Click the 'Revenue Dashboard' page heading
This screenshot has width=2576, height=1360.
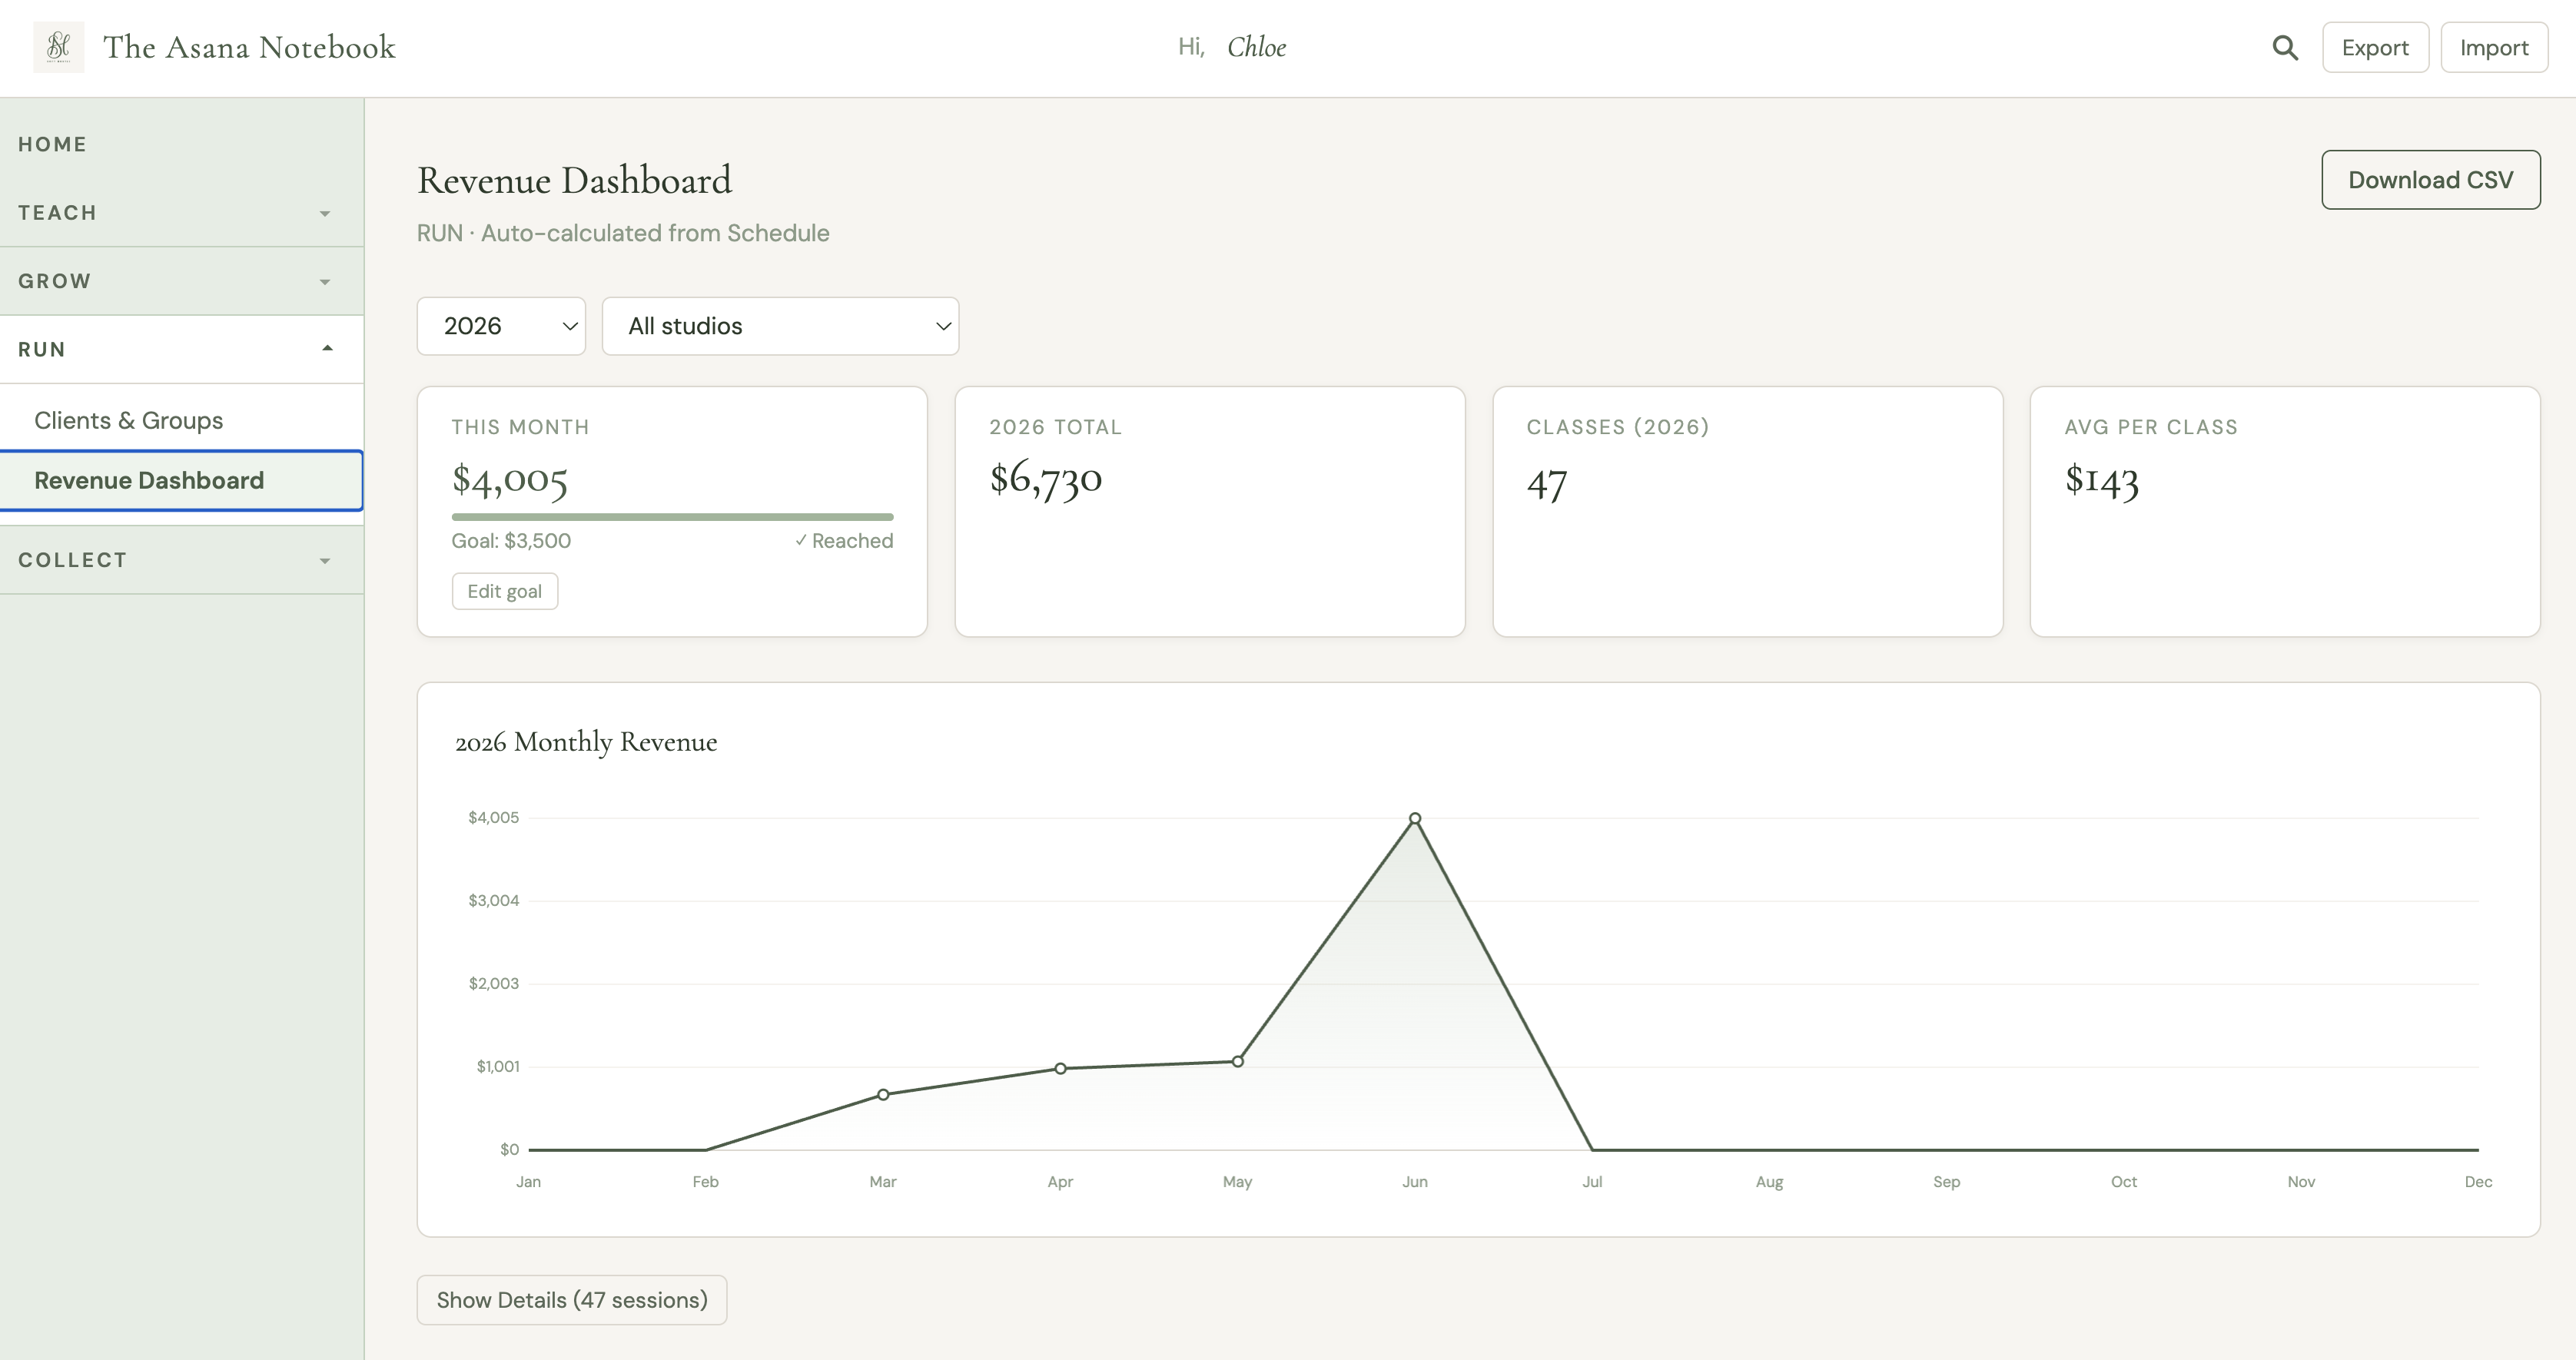(575, 180)
